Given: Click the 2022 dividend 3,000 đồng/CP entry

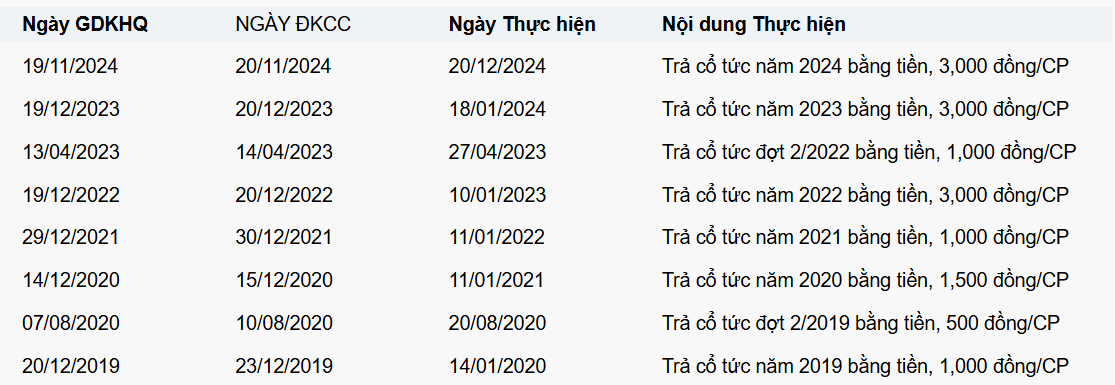Looking at the screenshot, I should click(x=865, y=194).
